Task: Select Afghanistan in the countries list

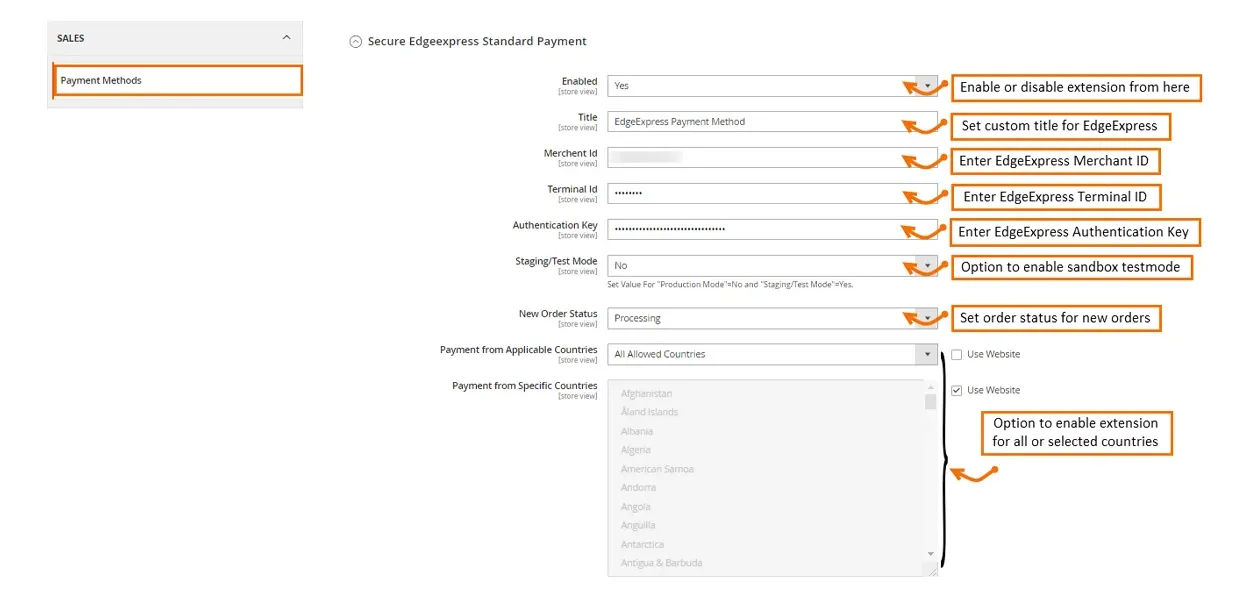Action: 646,394
